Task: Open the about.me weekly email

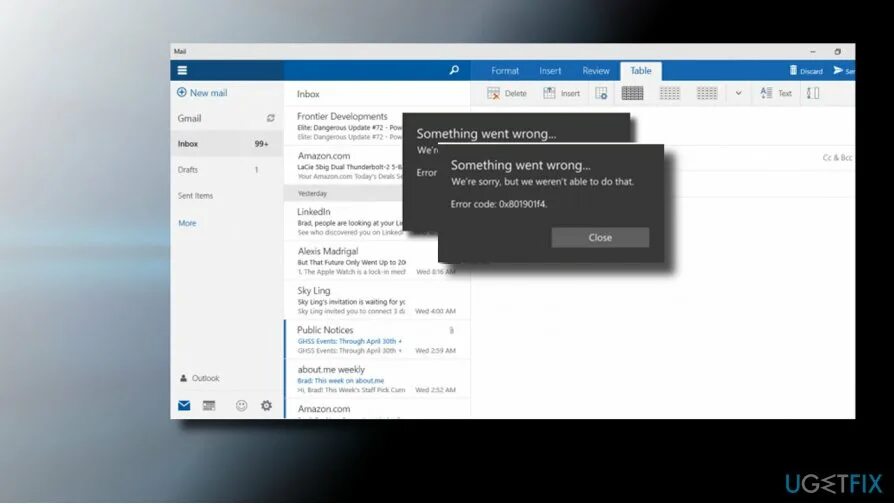Action: (377, 379)
